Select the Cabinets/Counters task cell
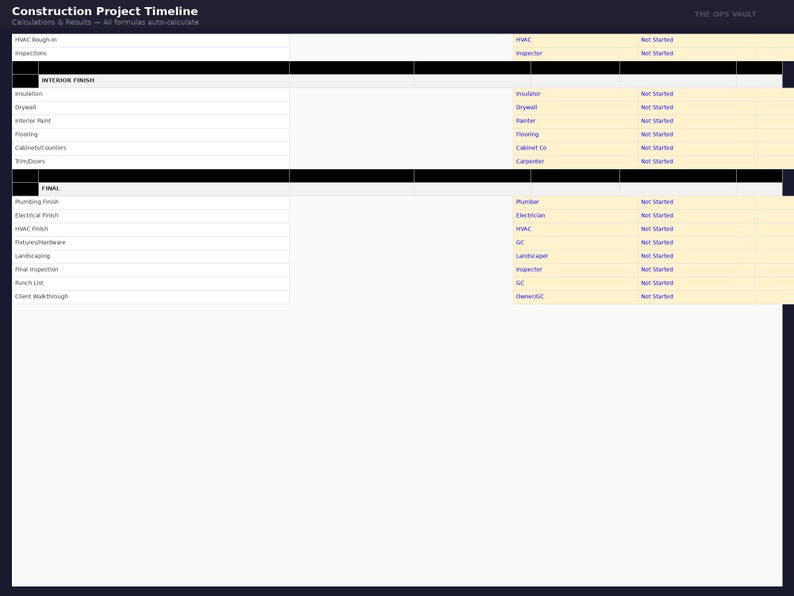This screenshot has height=596, width=794. (x=150, y=148)
